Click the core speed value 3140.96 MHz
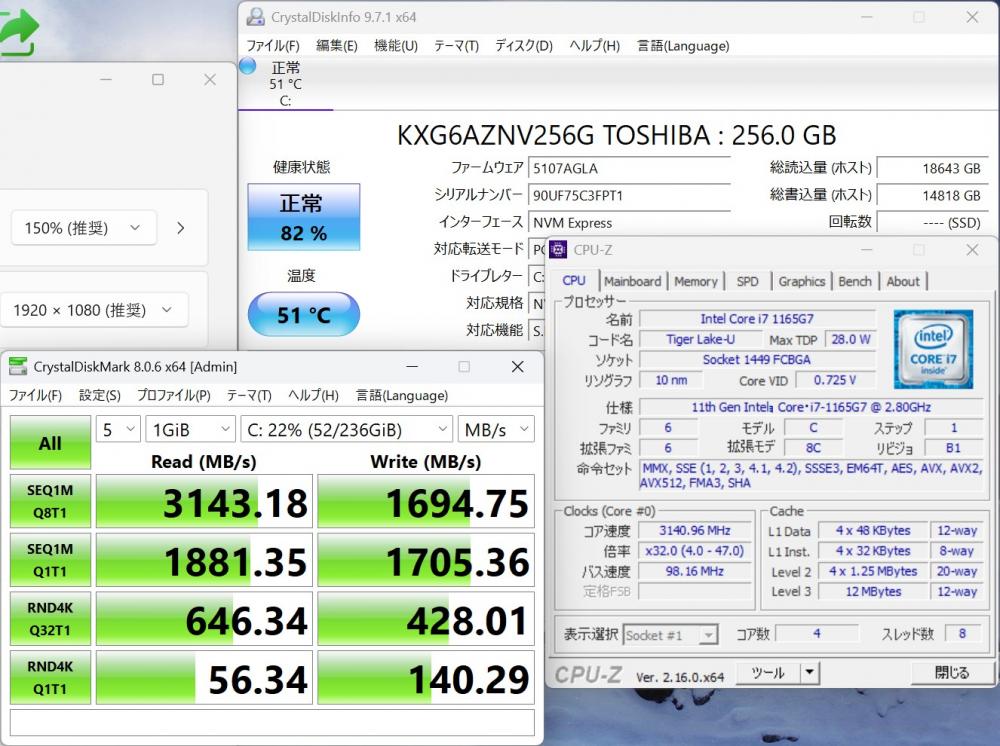1000x746 pixels. click(x=695, y=530)
